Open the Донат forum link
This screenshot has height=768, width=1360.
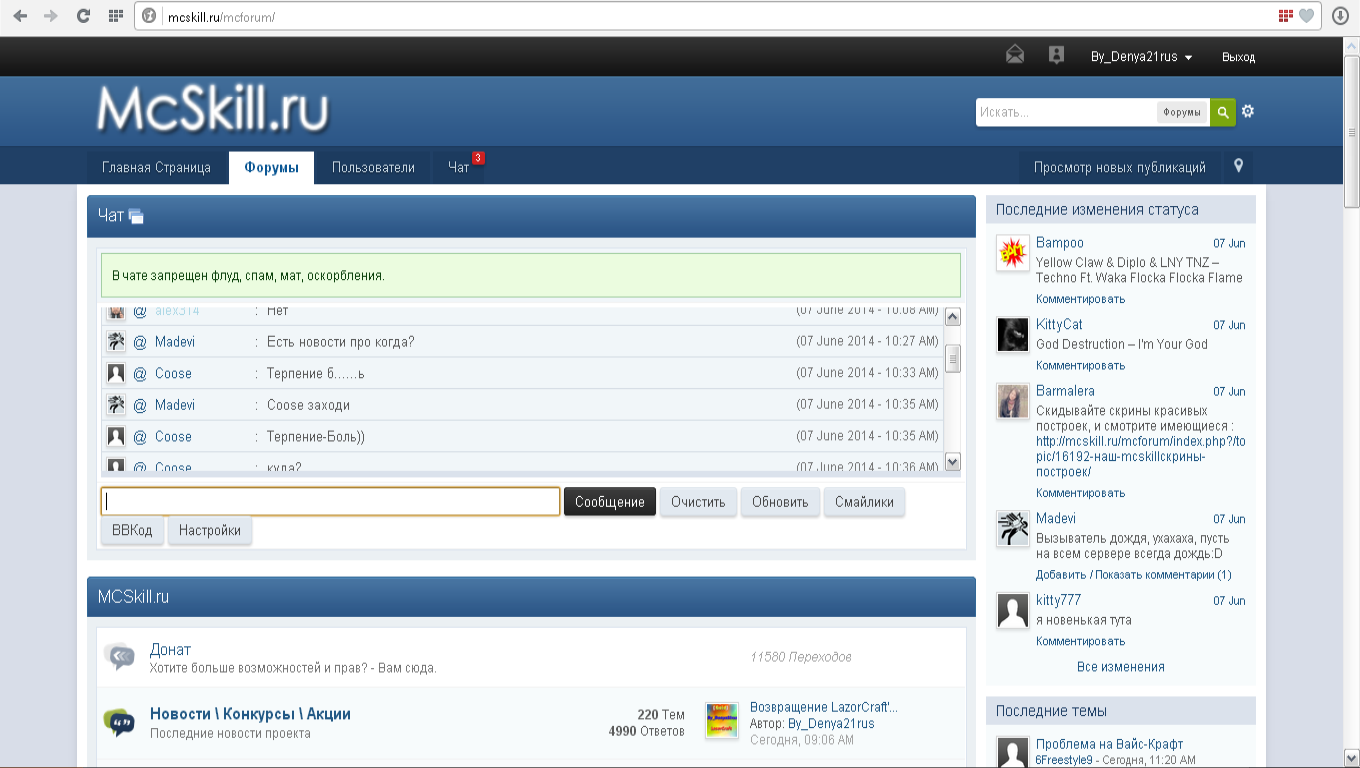[170, 650]
